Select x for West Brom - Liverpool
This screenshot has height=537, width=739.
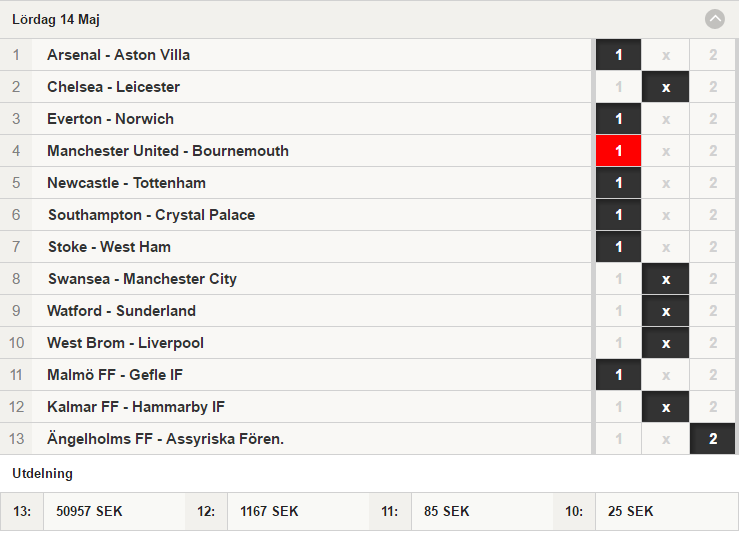coord(665,343)
